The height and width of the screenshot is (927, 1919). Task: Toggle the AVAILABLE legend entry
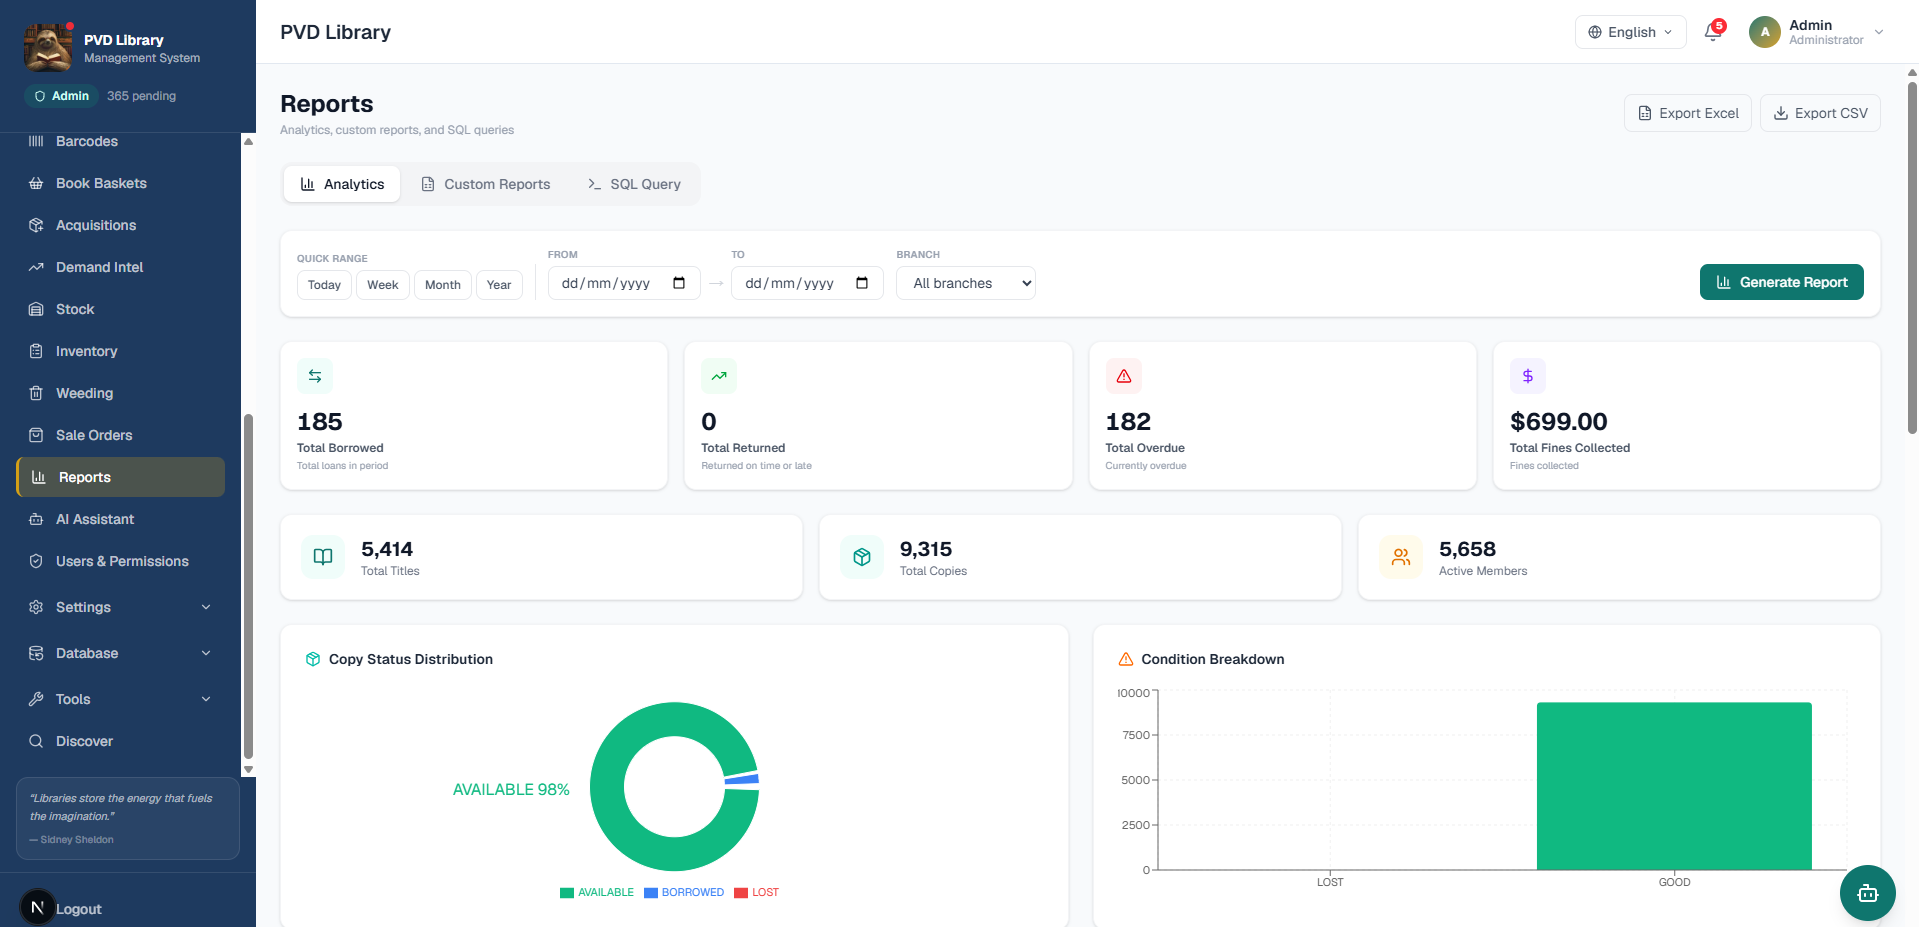pyautogui.click(x=597, y=892)
